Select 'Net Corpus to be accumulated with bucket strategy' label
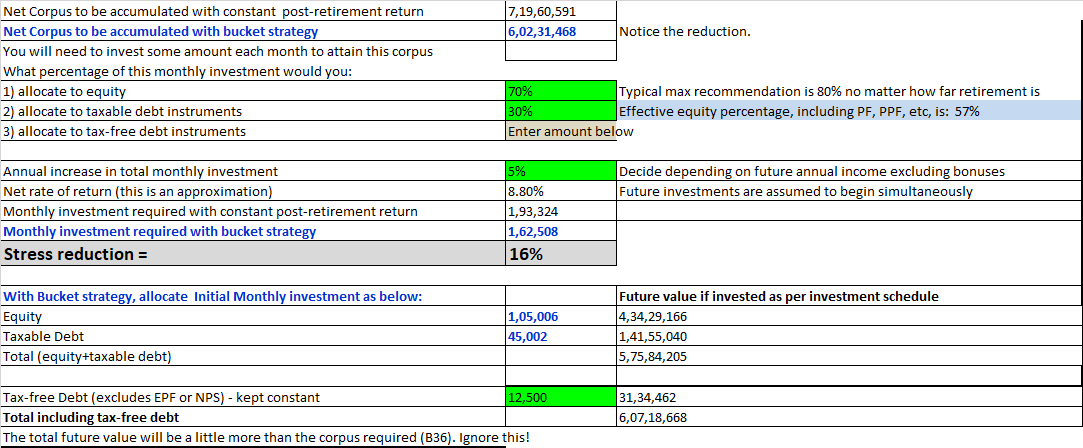 pyautogui.click(x=161, y=32)
